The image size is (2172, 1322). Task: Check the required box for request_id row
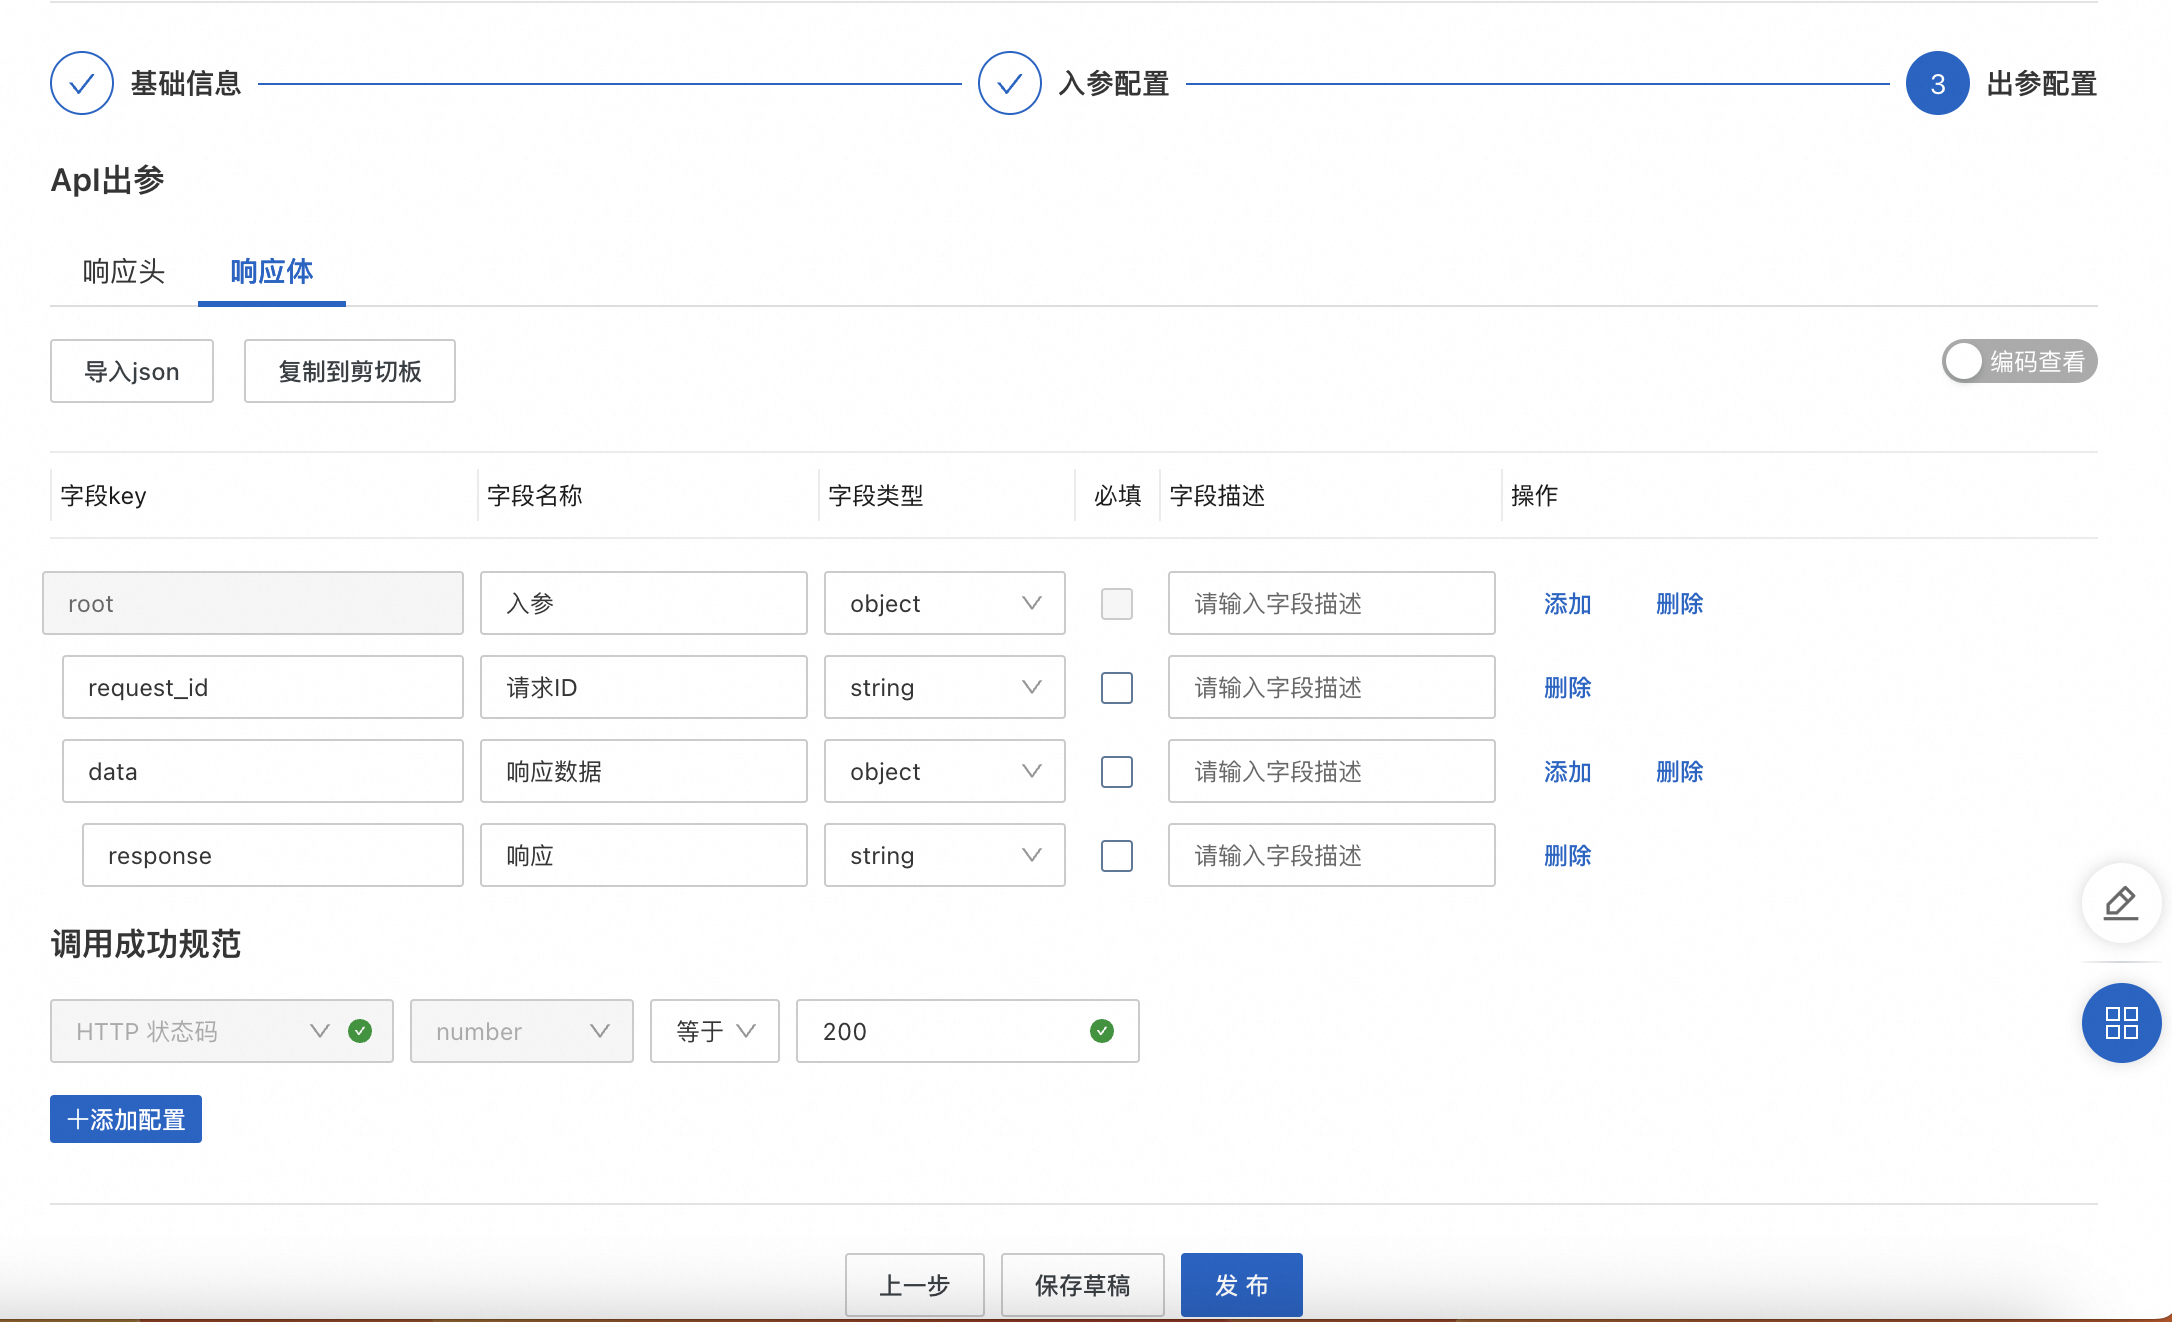coord(1116,688)
